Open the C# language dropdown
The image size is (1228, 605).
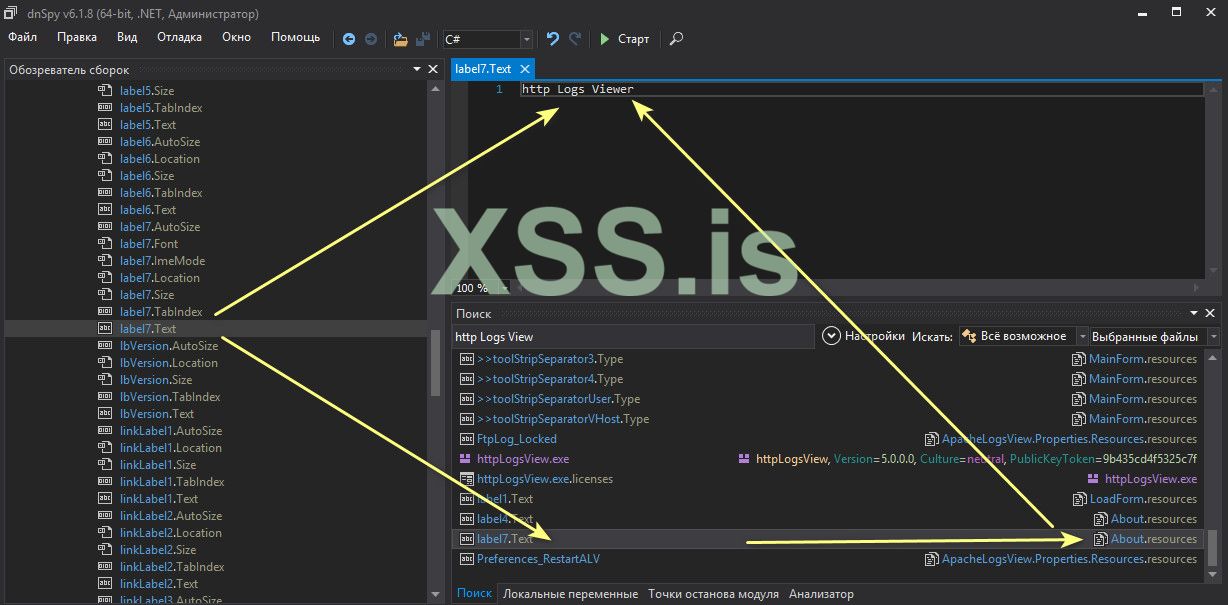526,39
